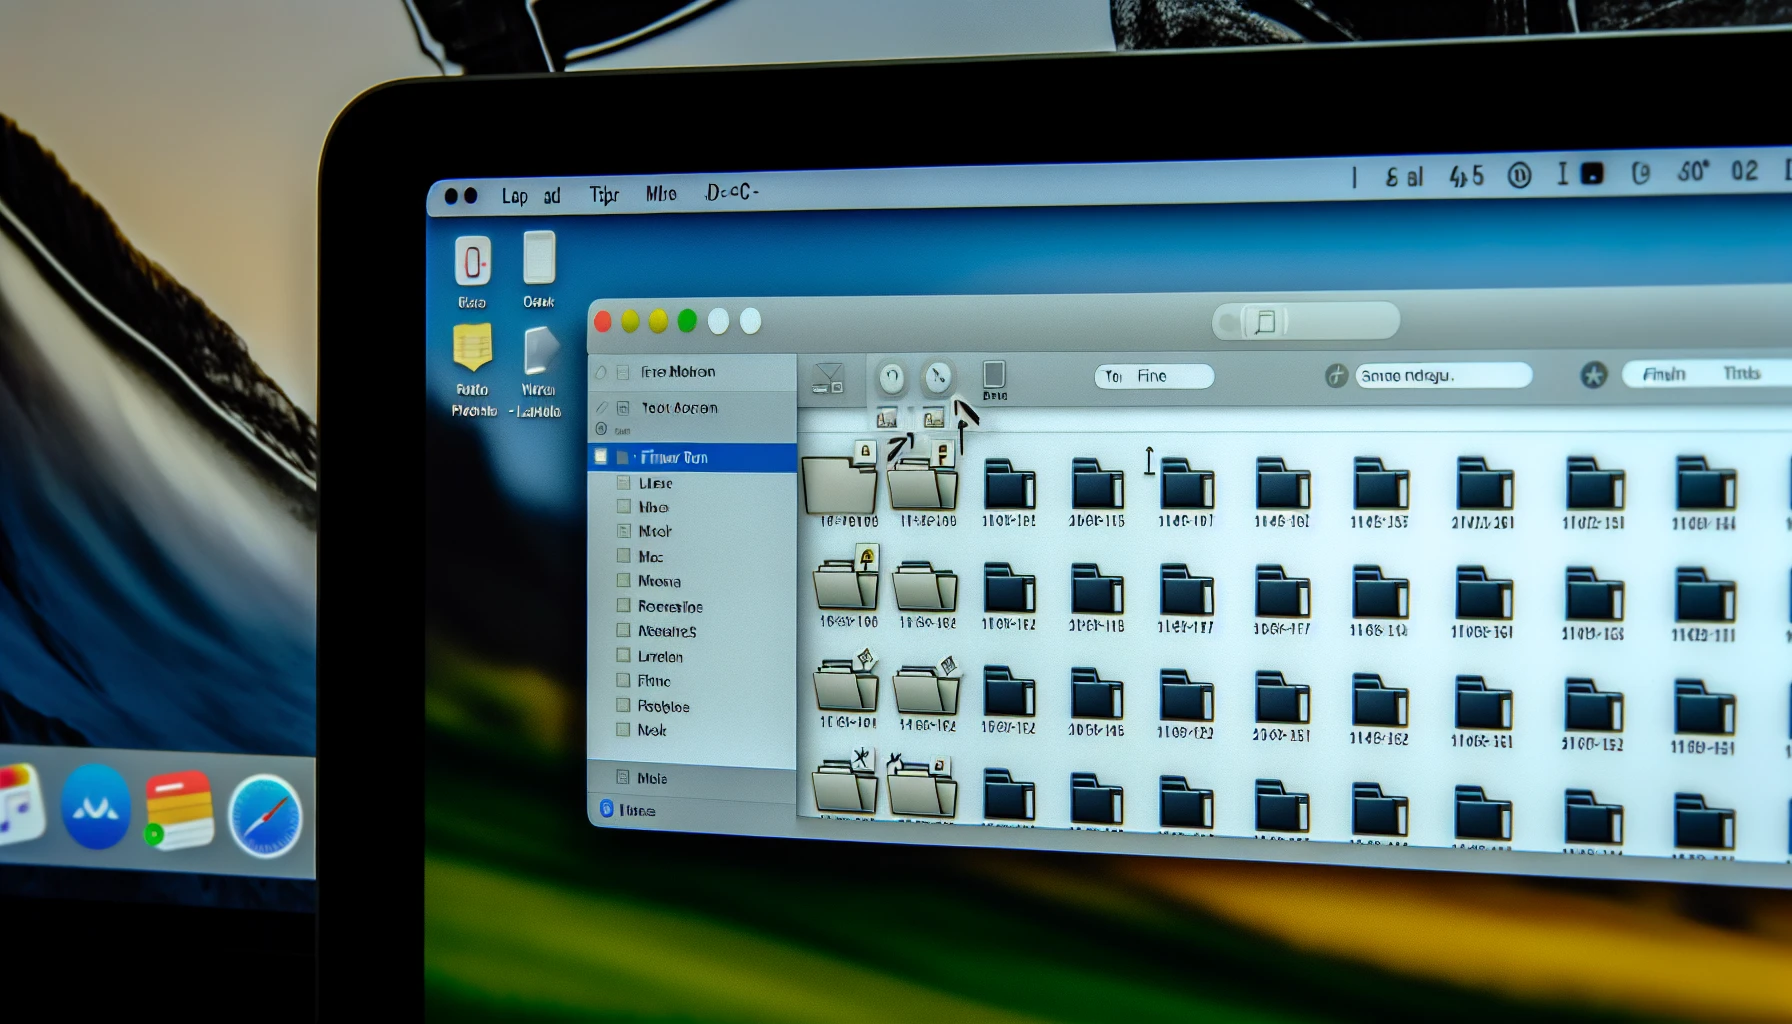This screenshot has height=1024, width=1792.
Task: Switch to the Finuin segment in toolbar
Action: tap(1664, 374)
